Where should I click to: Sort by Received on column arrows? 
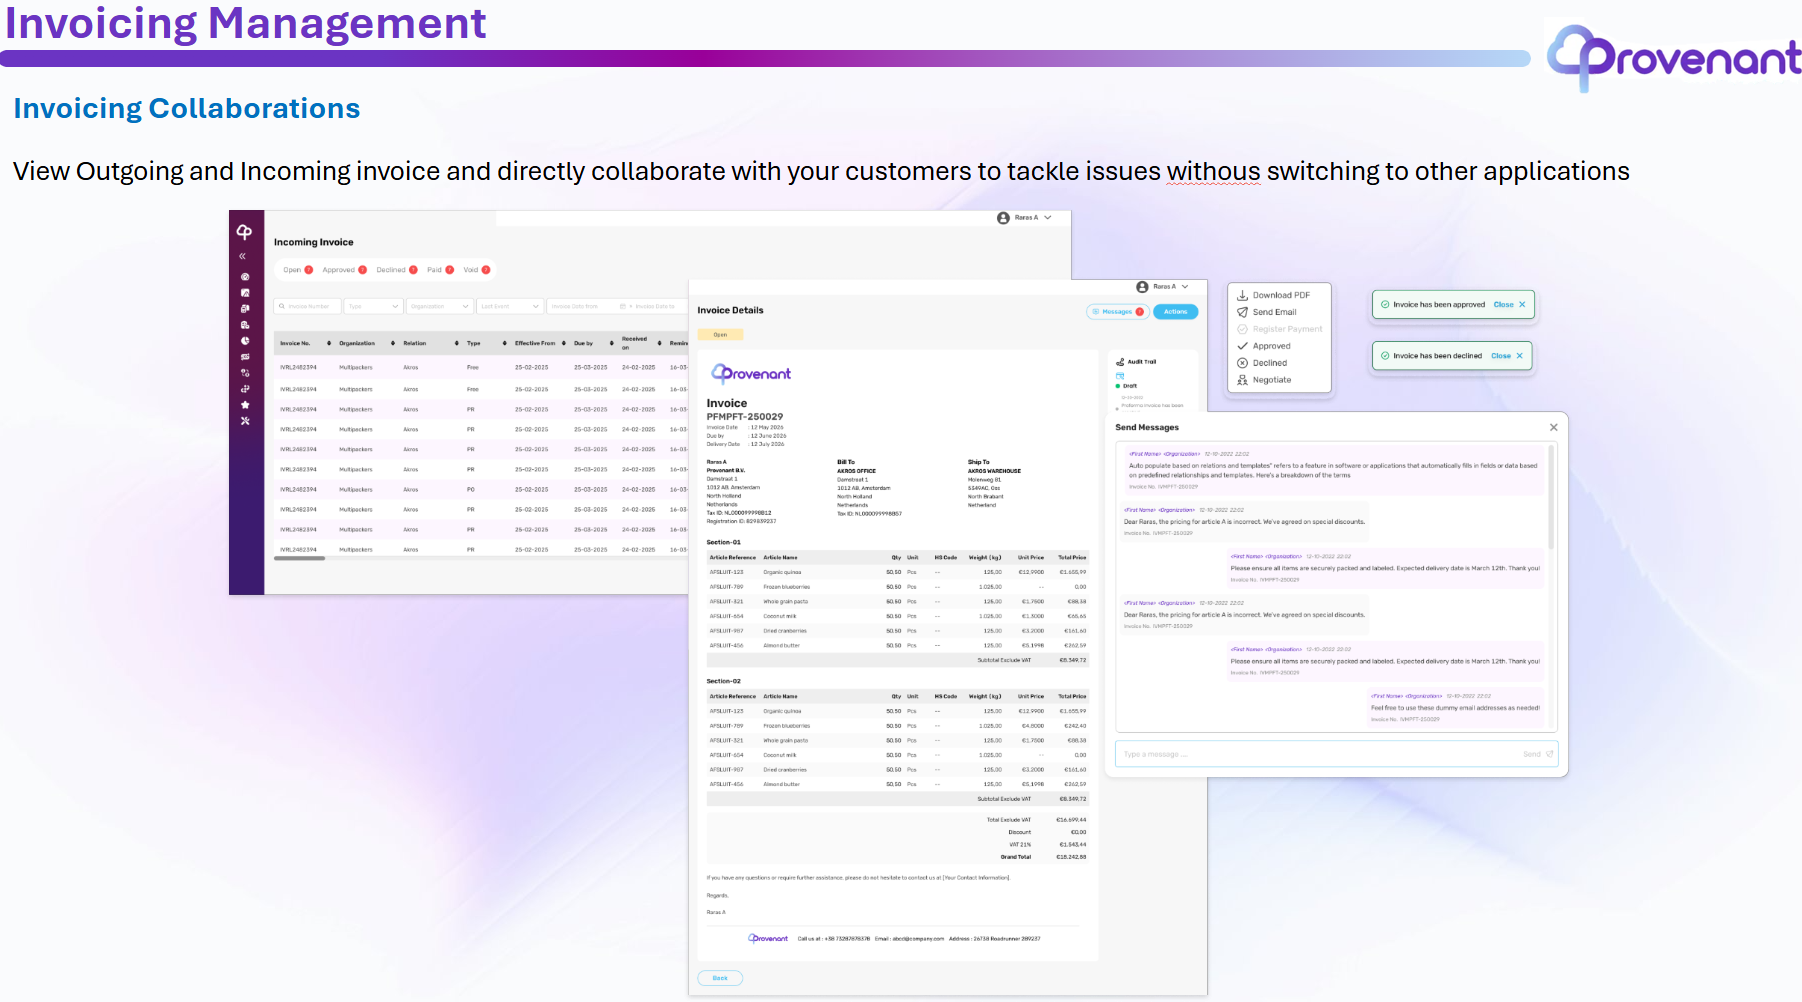click(x=660, y=343)
